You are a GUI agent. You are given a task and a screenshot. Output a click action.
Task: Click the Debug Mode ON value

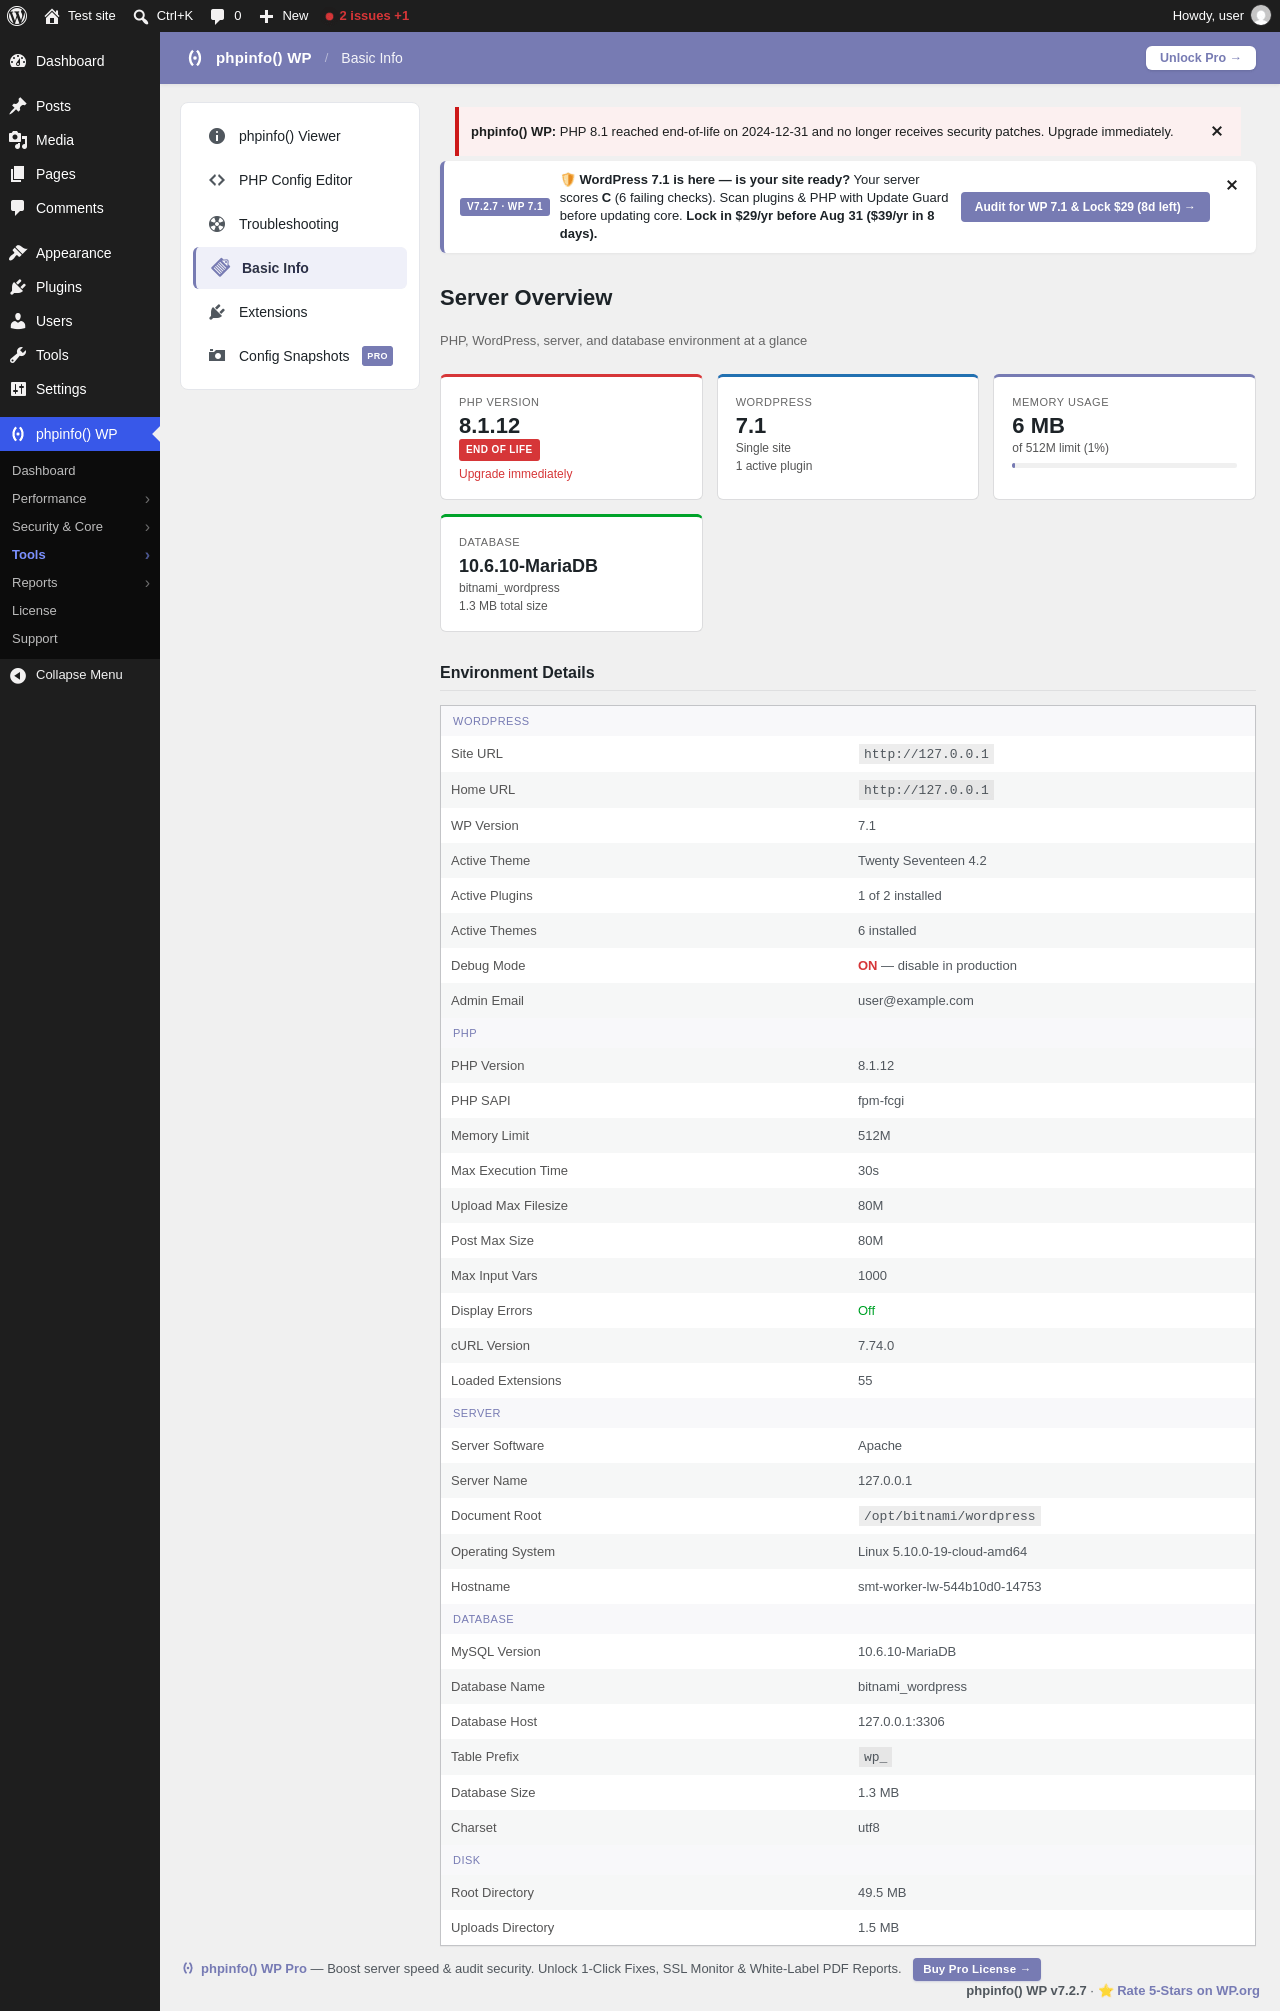867,966
